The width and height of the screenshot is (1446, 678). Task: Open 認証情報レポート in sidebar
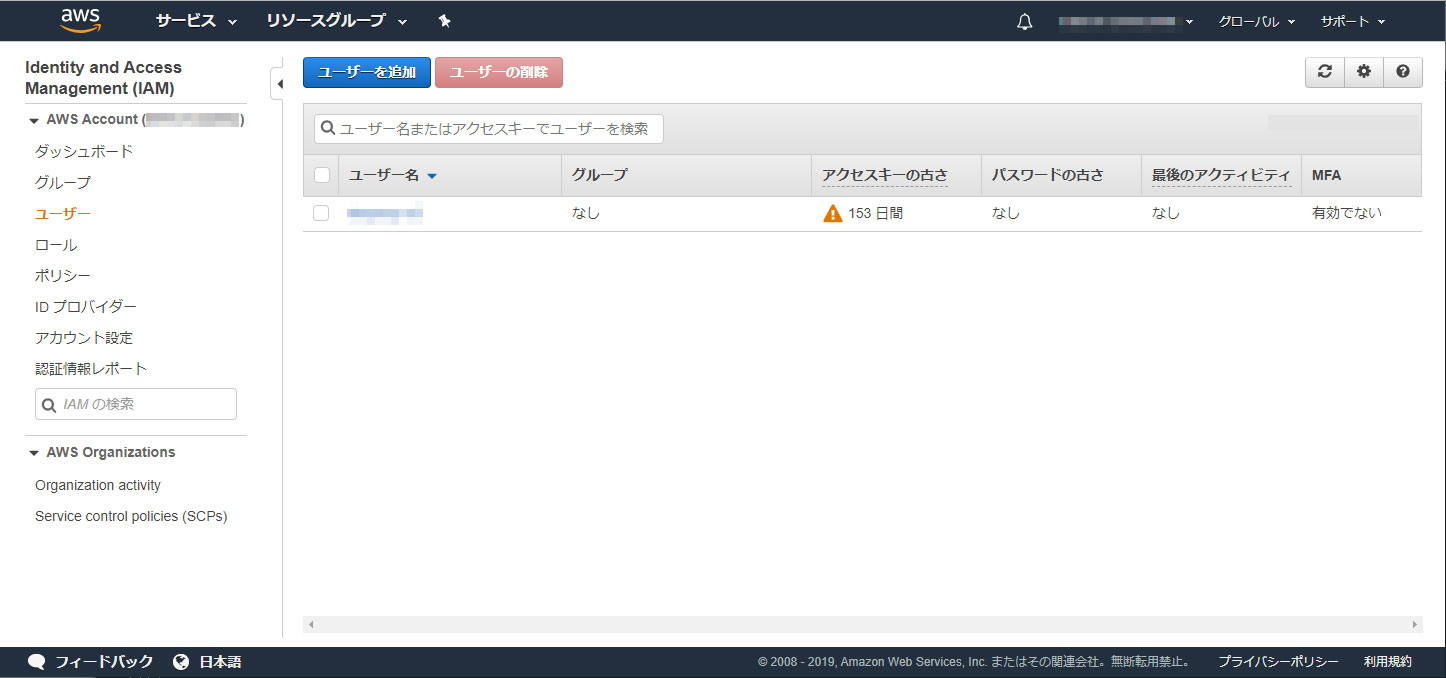coord(91,368)
